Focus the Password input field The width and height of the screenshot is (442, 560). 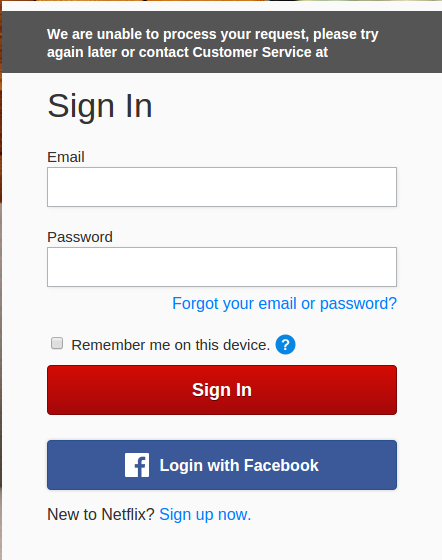(x=222, y=267)
